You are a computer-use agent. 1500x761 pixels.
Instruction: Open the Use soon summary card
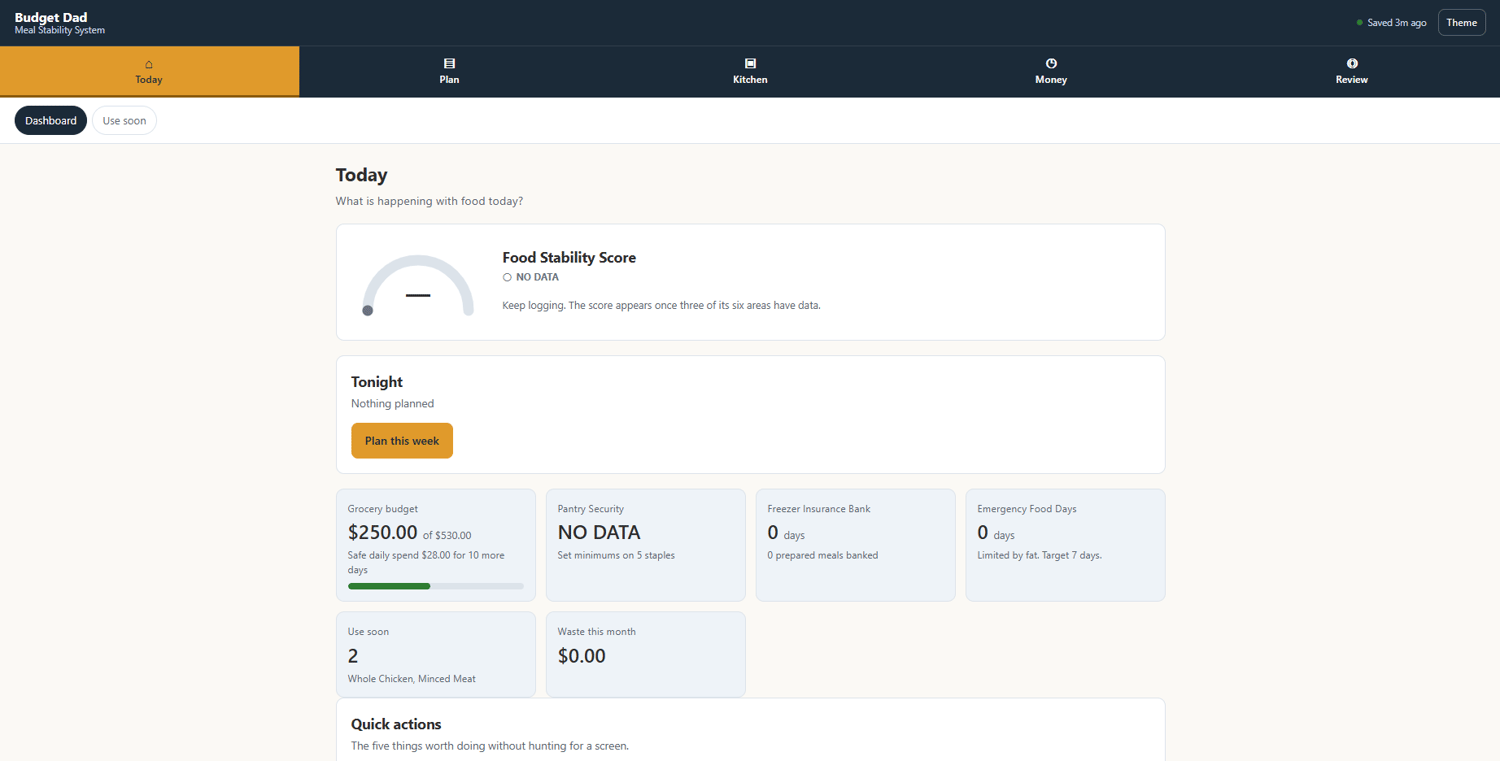tap(436, 655)
